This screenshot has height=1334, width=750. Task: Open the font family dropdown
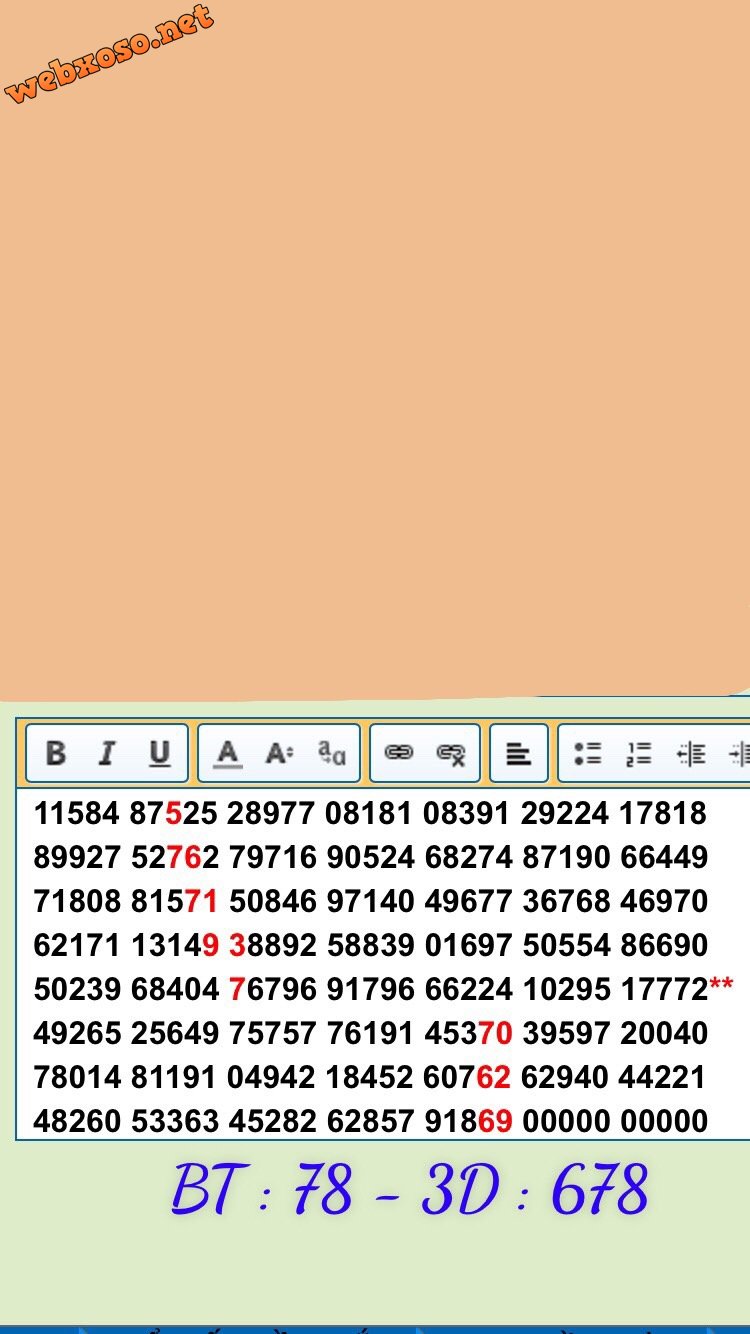pos(331,753)
